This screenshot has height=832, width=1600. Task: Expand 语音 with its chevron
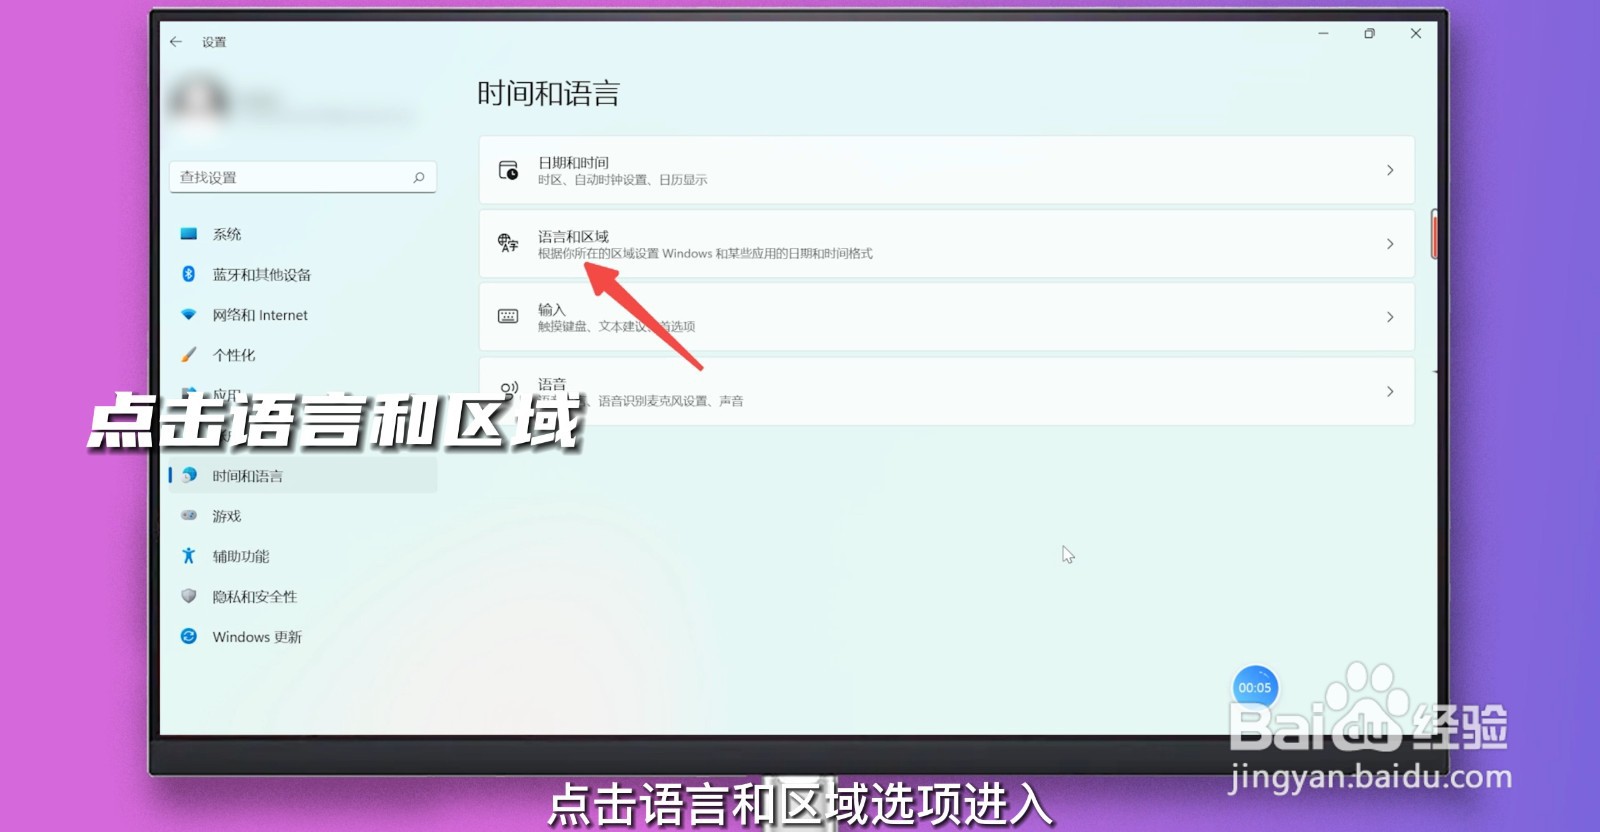click(x=1390, y=392)
